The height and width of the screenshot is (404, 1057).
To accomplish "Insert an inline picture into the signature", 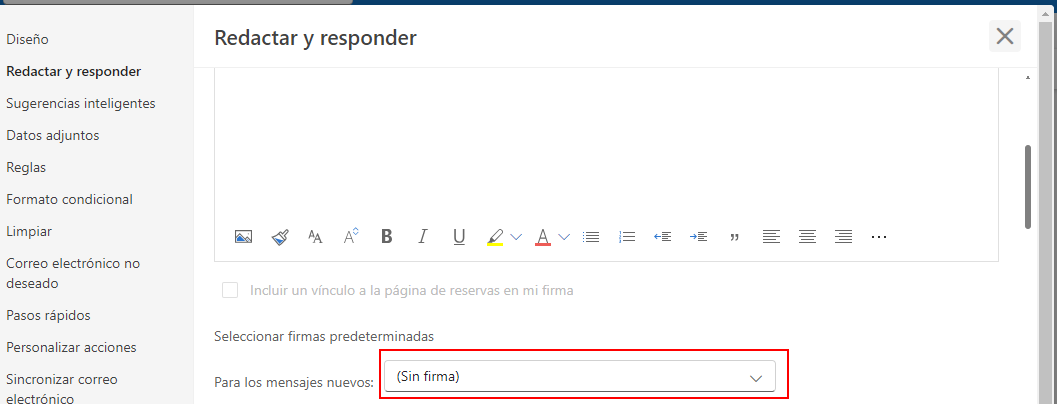I will pos(243,237).
